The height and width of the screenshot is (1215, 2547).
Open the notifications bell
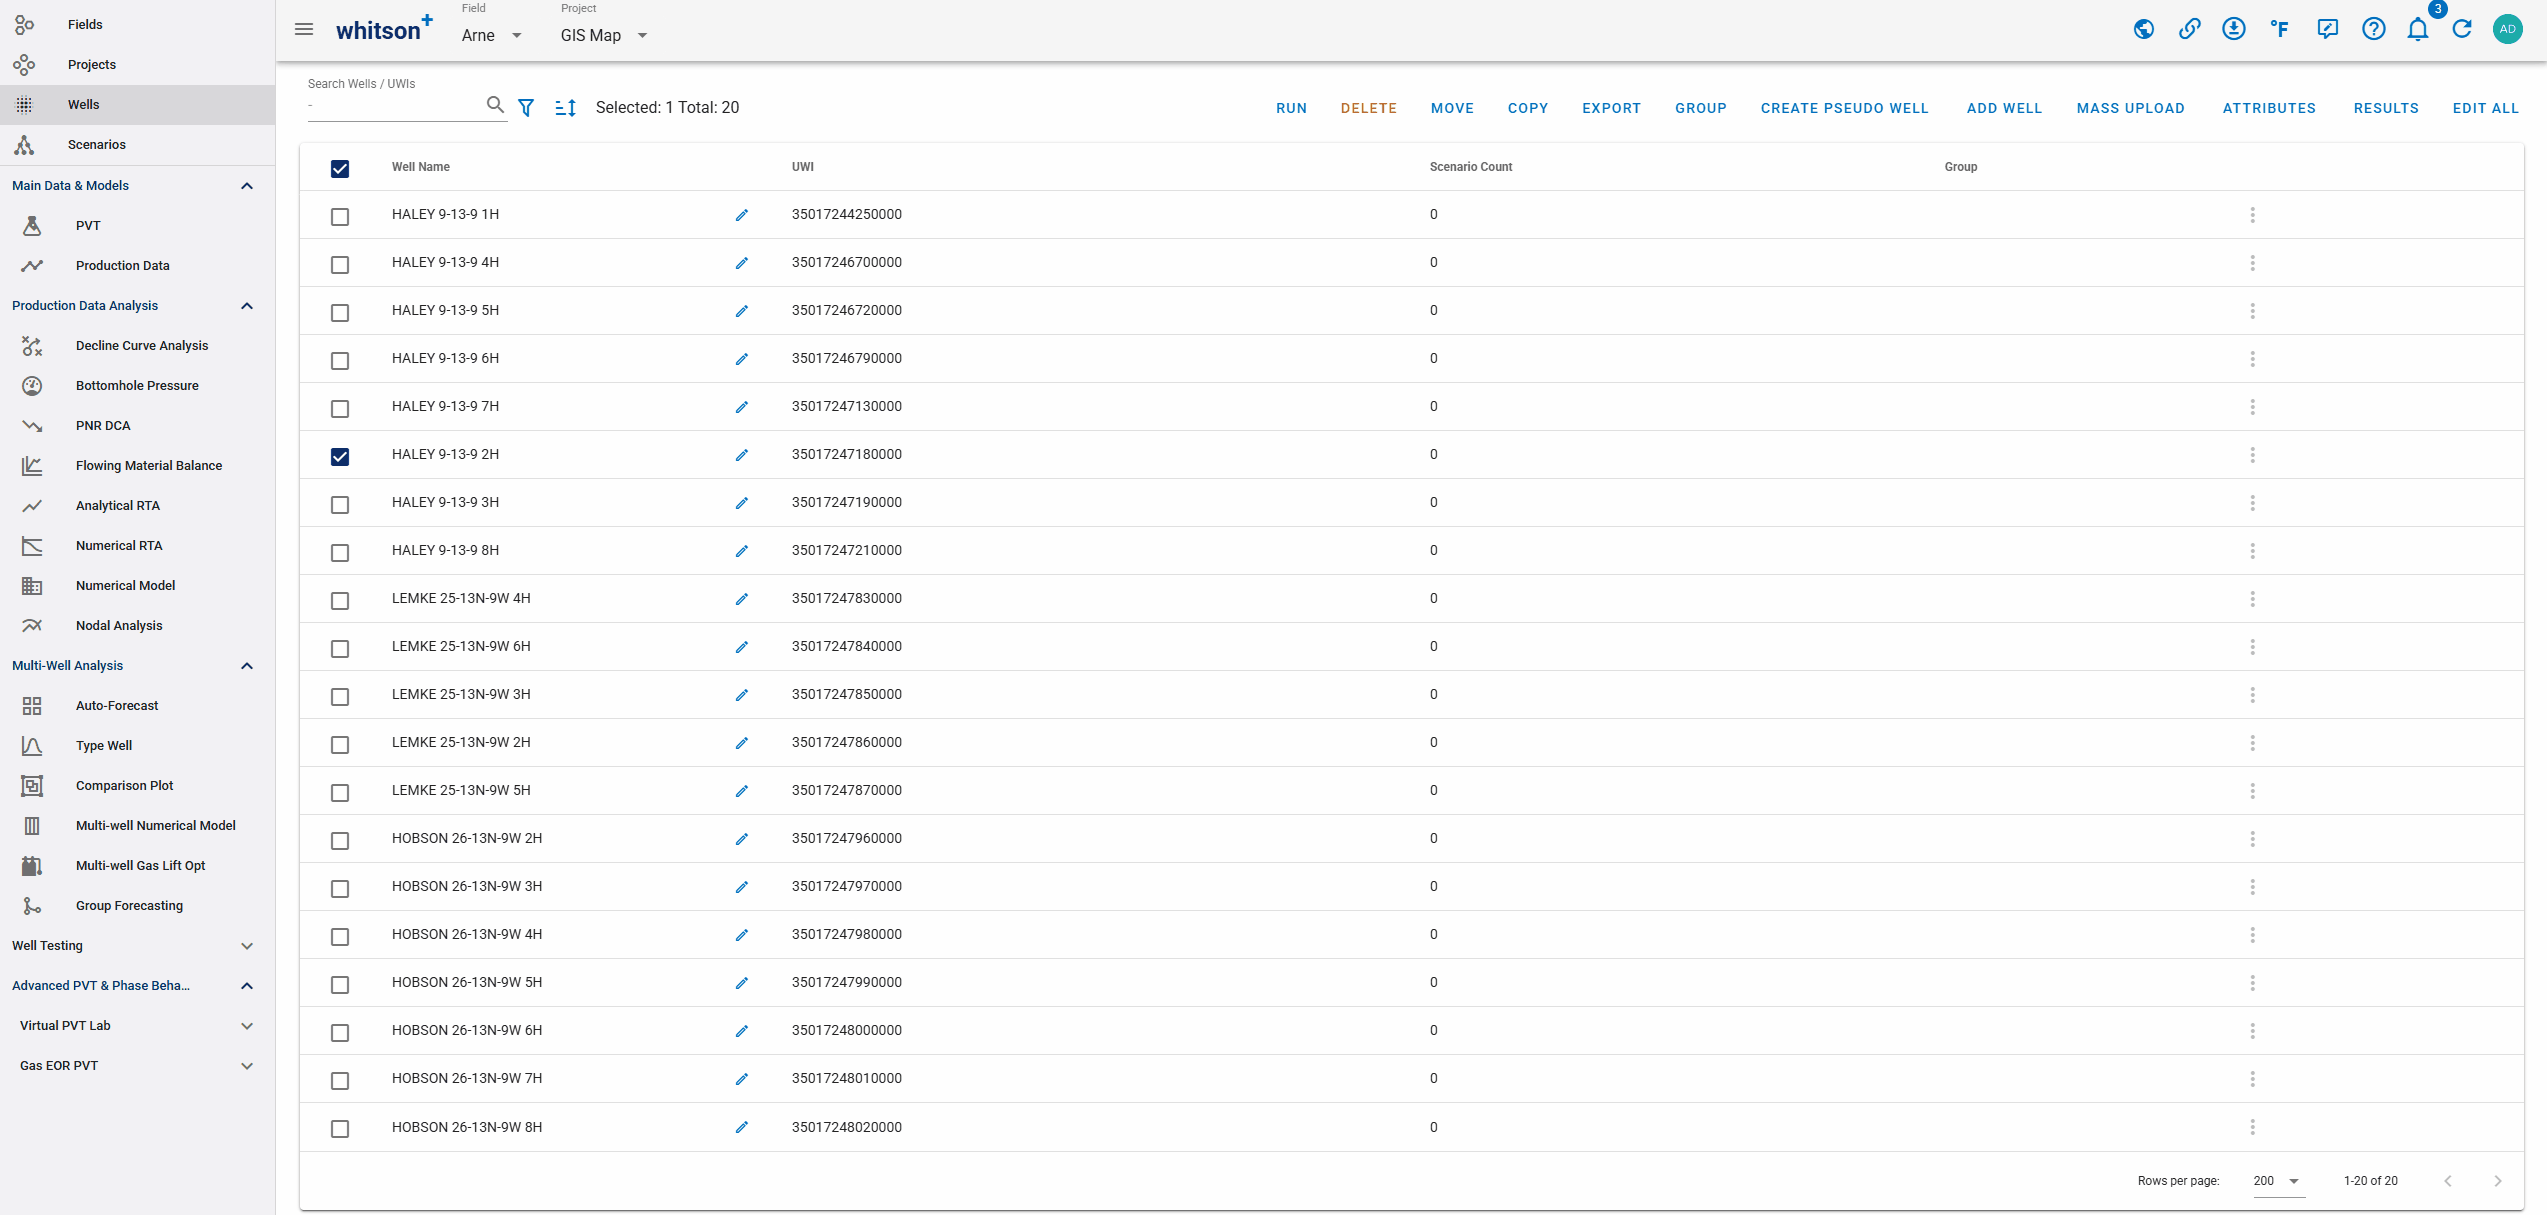(x=2417, y=29)
